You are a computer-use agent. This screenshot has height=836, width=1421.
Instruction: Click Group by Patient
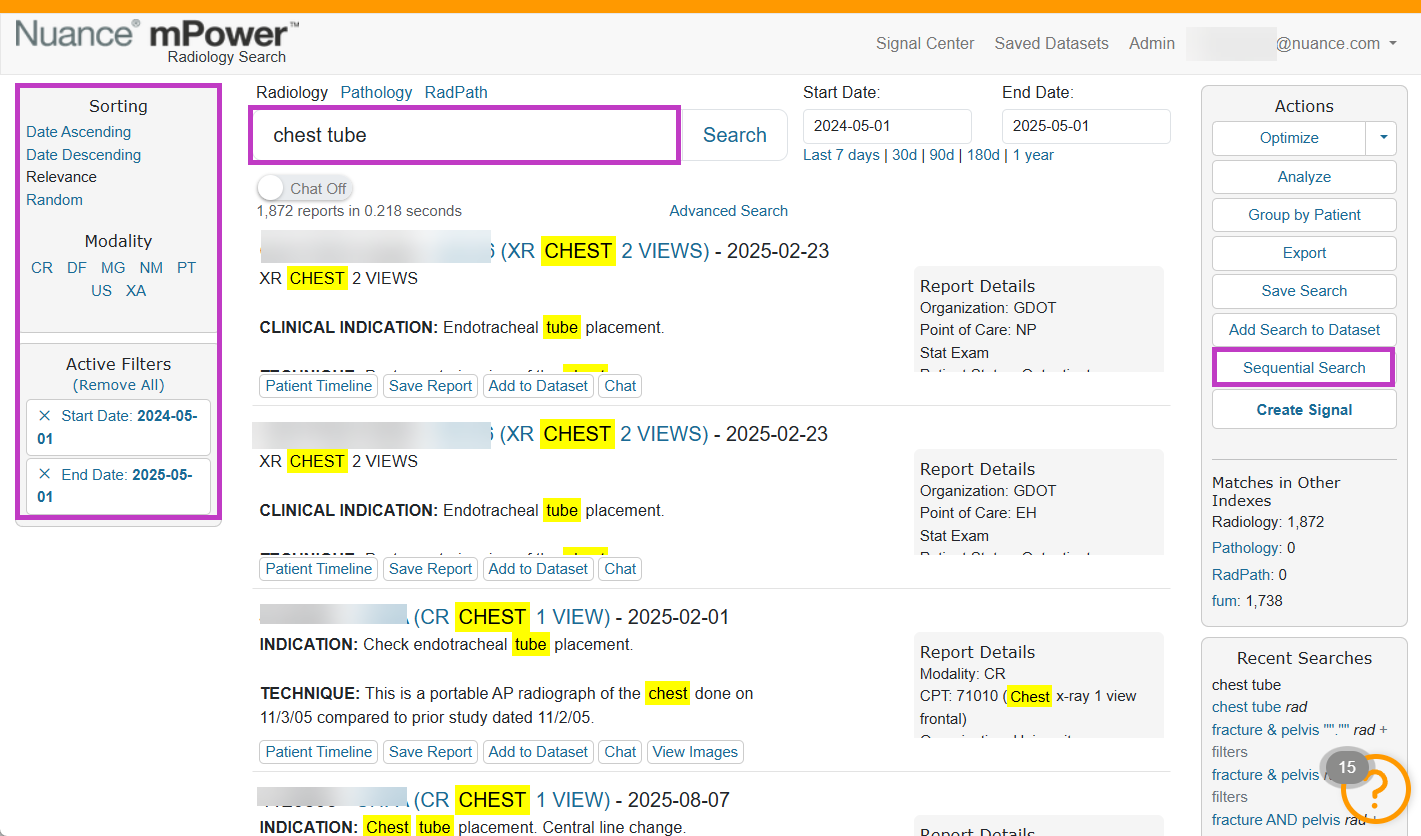pyautogui.click(x=1304, y=215)
